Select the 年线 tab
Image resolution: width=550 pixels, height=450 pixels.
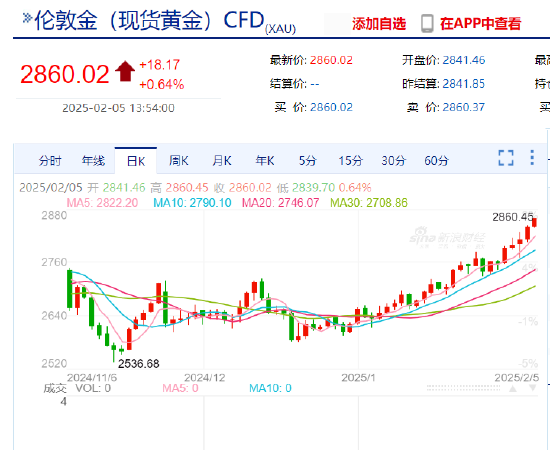click(93, 161)
